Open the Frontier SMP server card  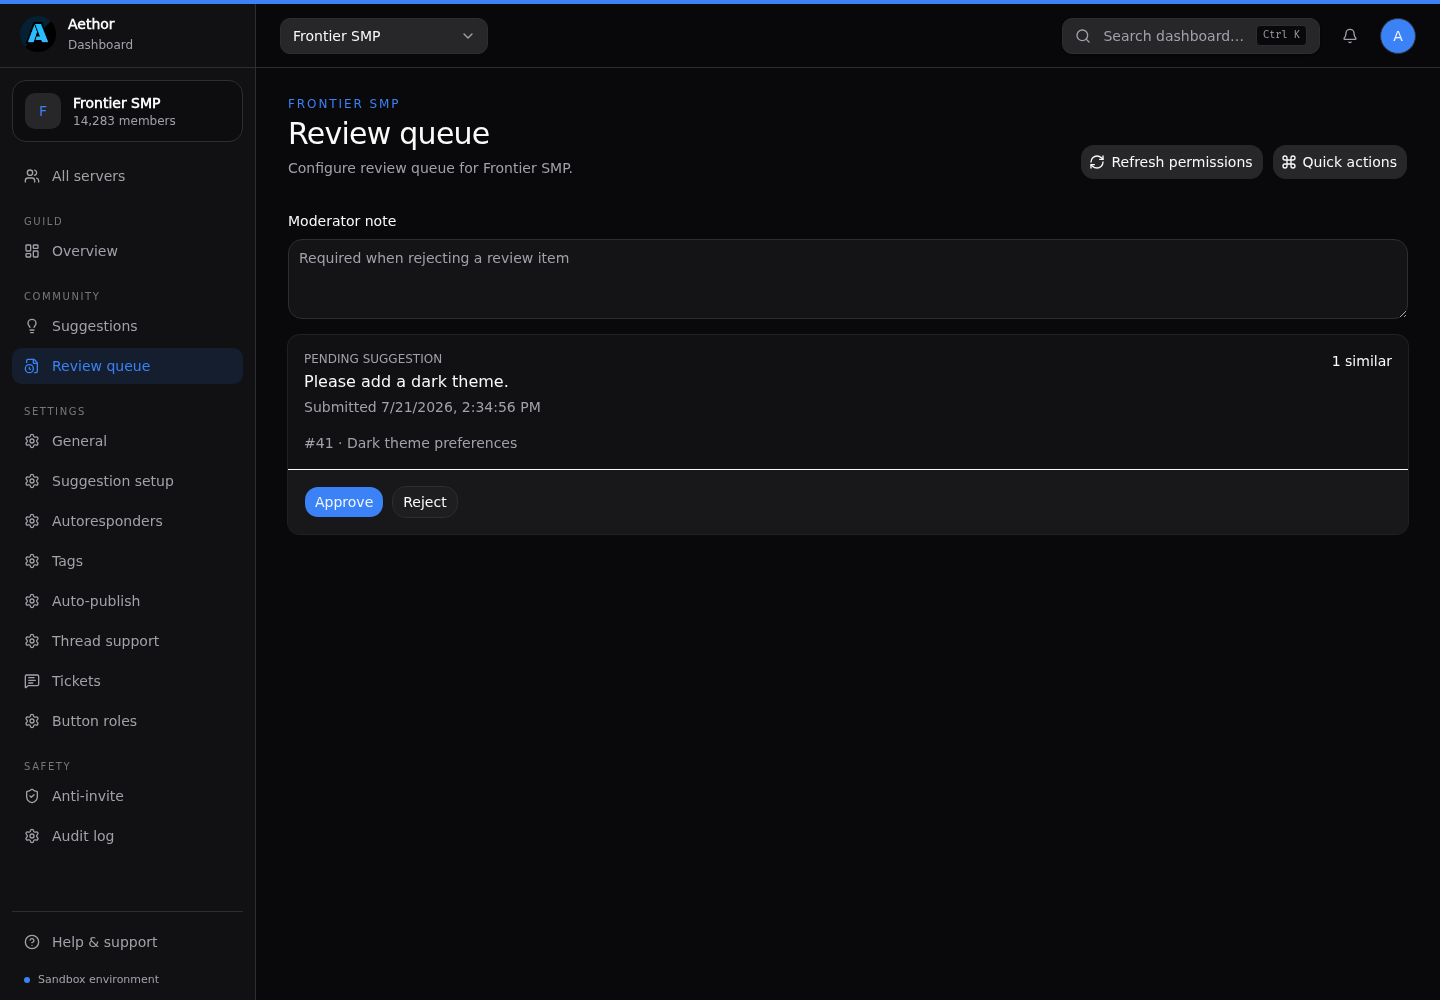pos(127,111)
